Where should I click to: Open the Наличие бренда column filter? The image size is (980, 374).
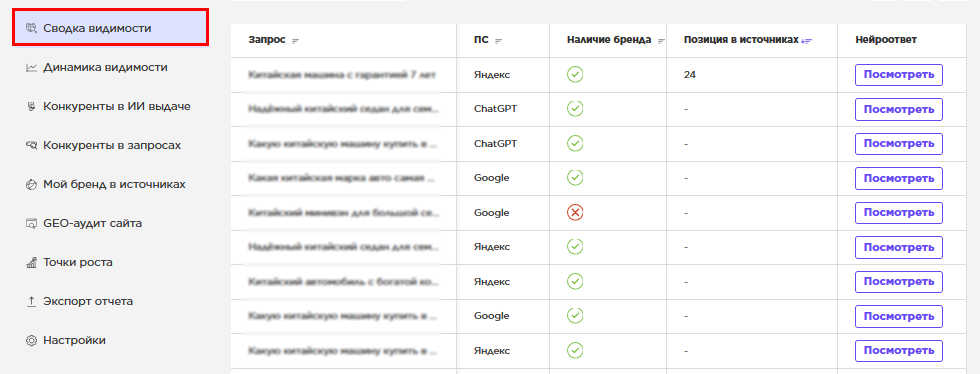click(661, 41)
